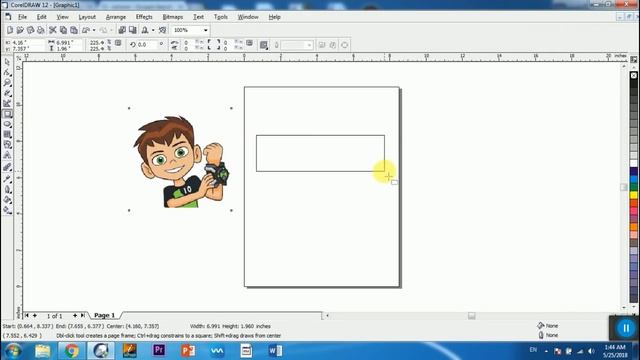Image resolution: width=640 pixels, height=360 pixels.
Task: Select the Rectangle tool in toolbox
Action: 7,114
